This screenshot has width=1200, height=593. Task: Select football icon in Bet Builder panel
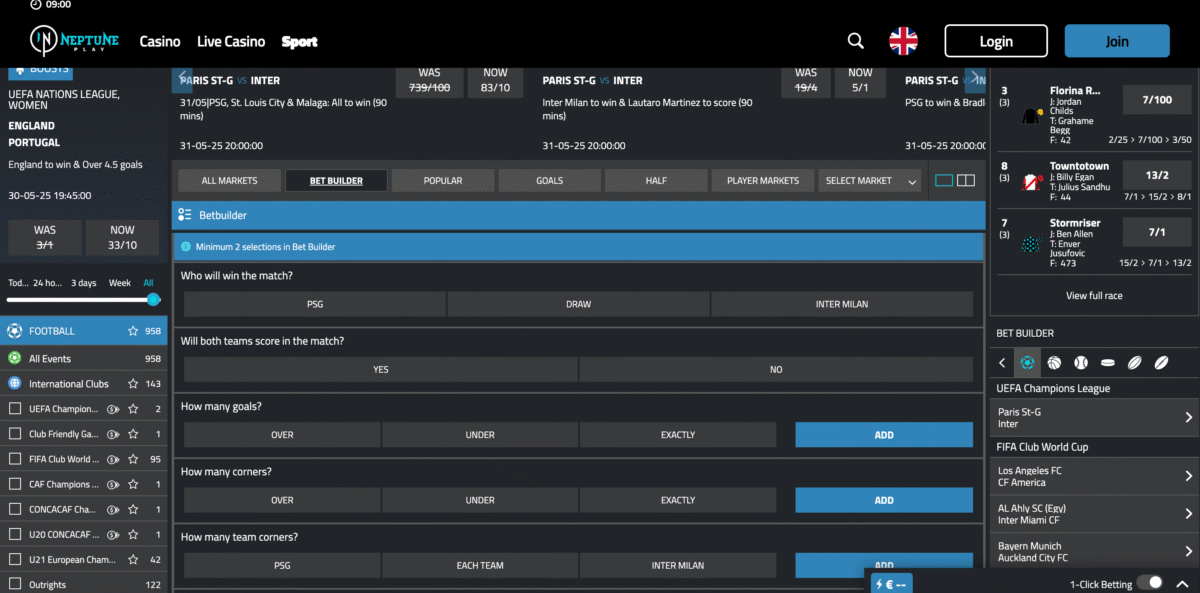click(x=1027, y=363)
